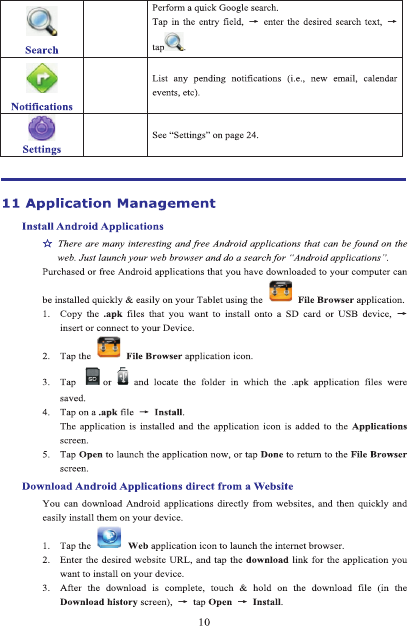408x626 pixels.
Task: Click the 'Install Android Applications' subheading
Action: pos(93,226)
